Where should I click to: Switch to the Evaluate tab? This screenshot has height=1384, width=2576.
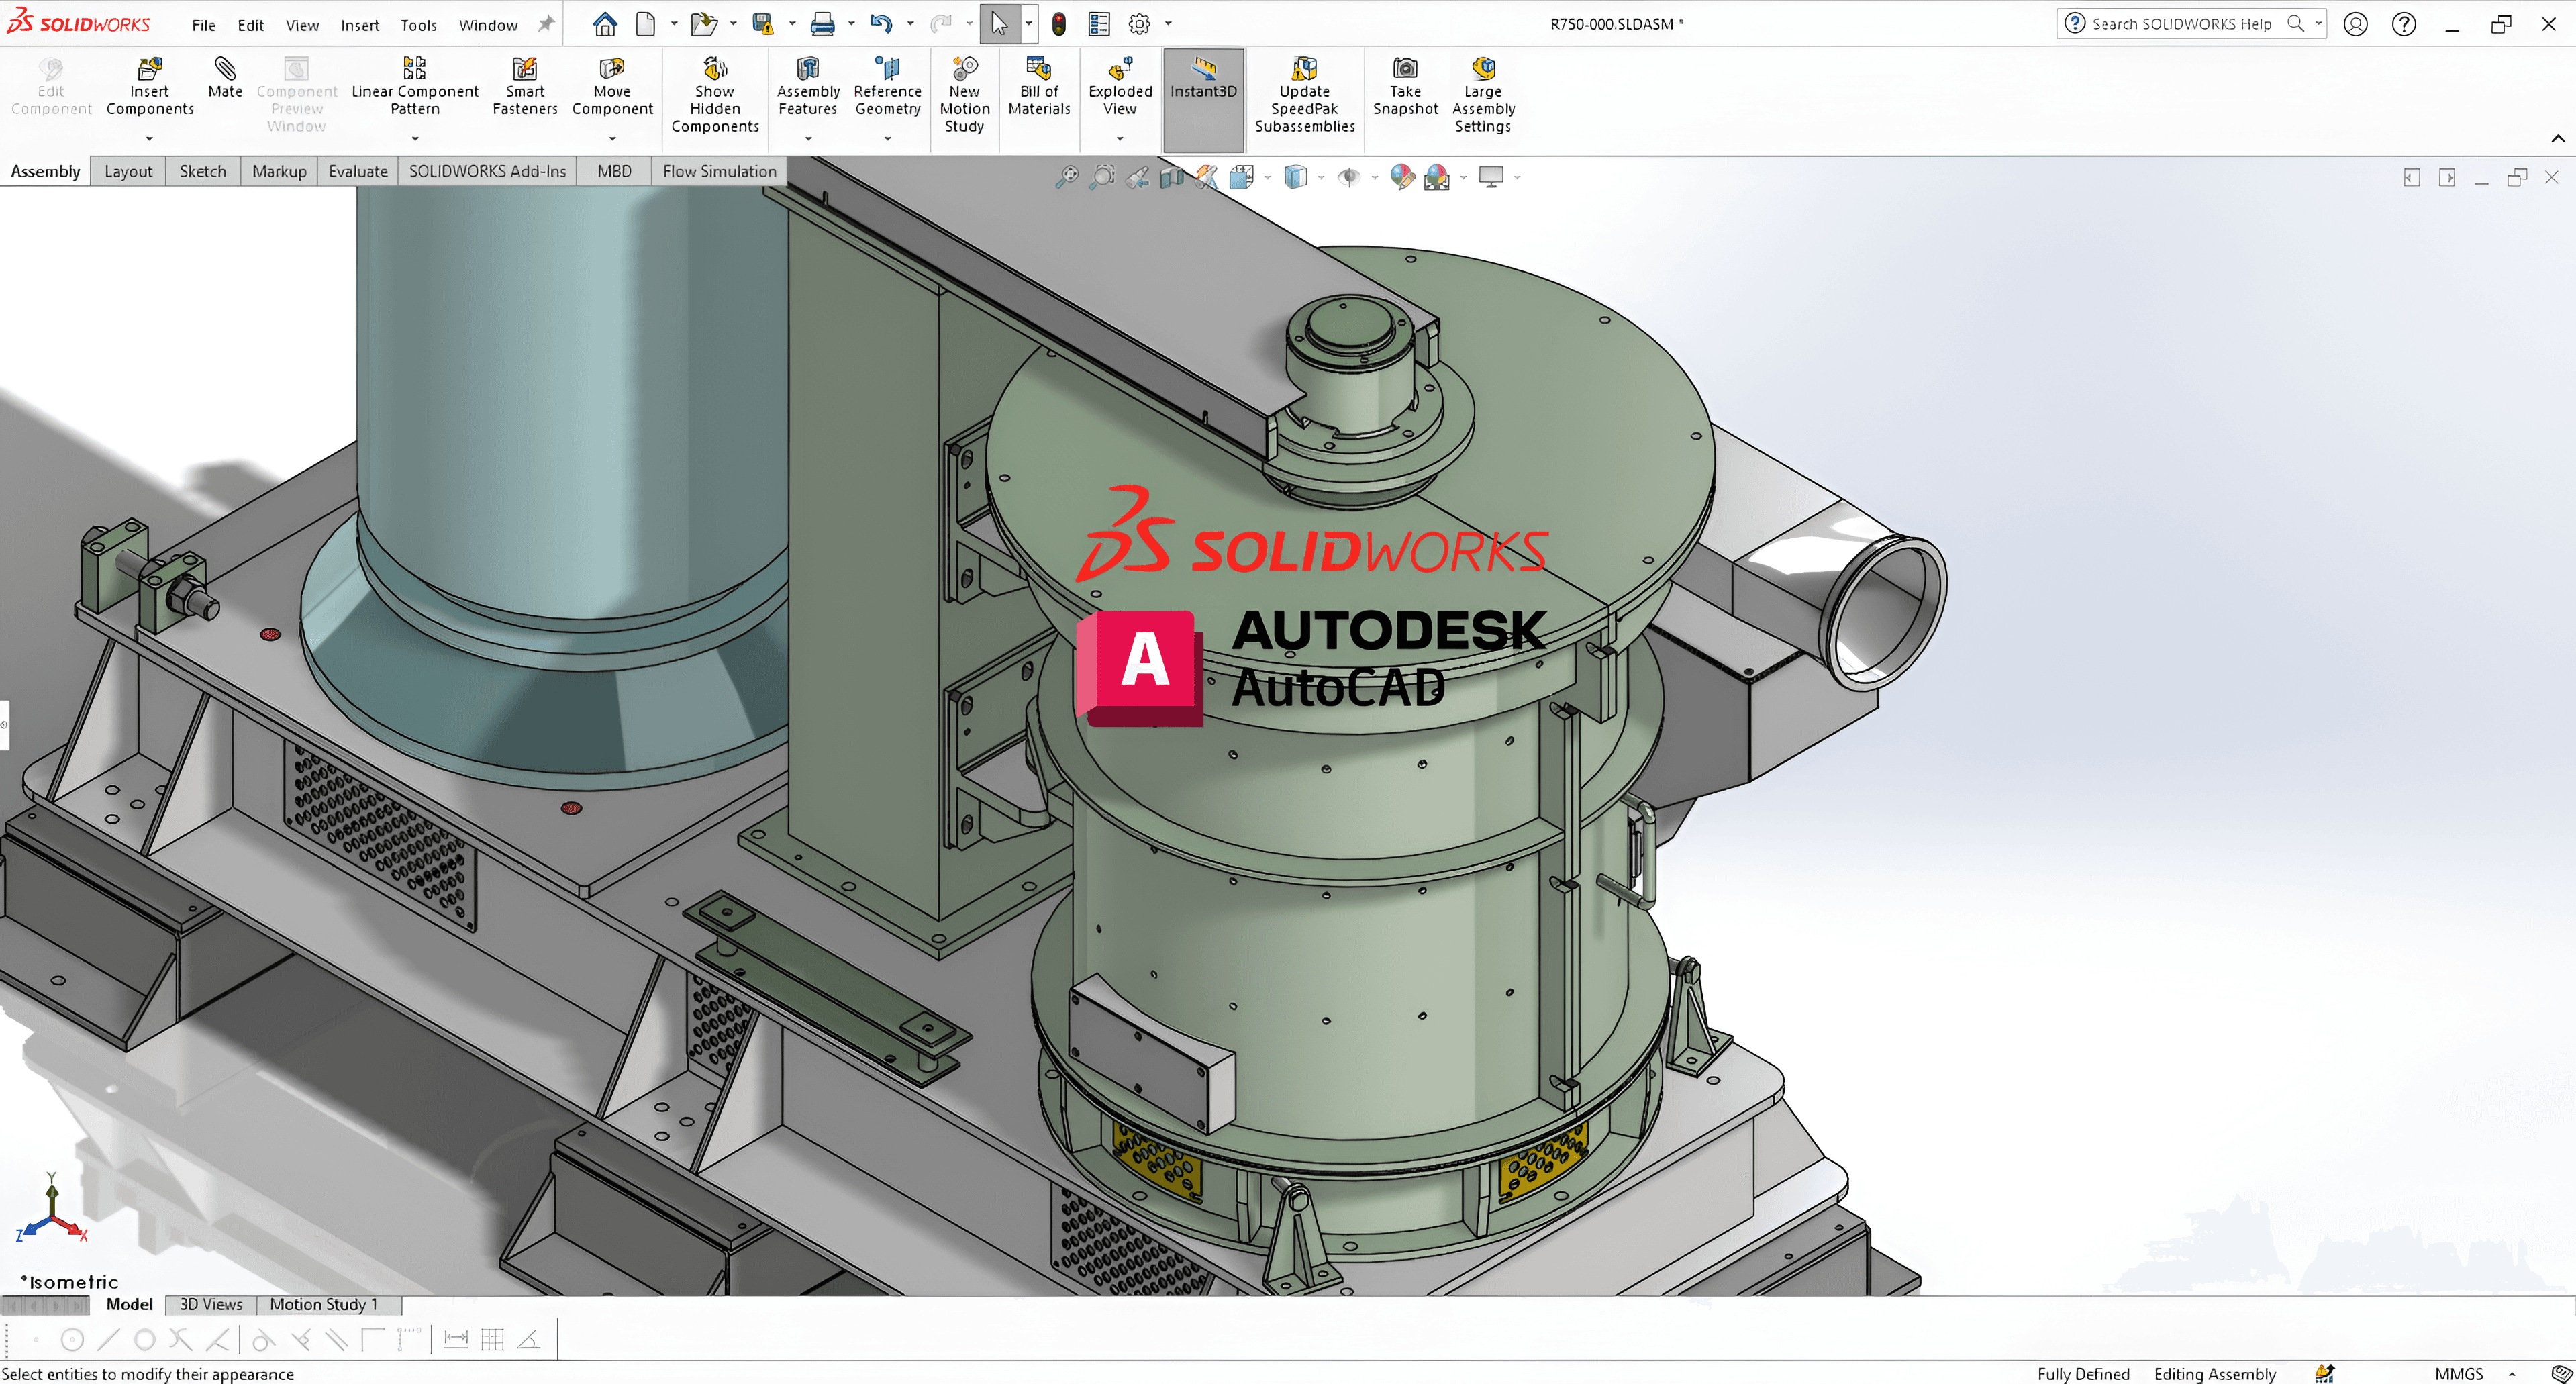pyautogui.click(x=357, y=171)
